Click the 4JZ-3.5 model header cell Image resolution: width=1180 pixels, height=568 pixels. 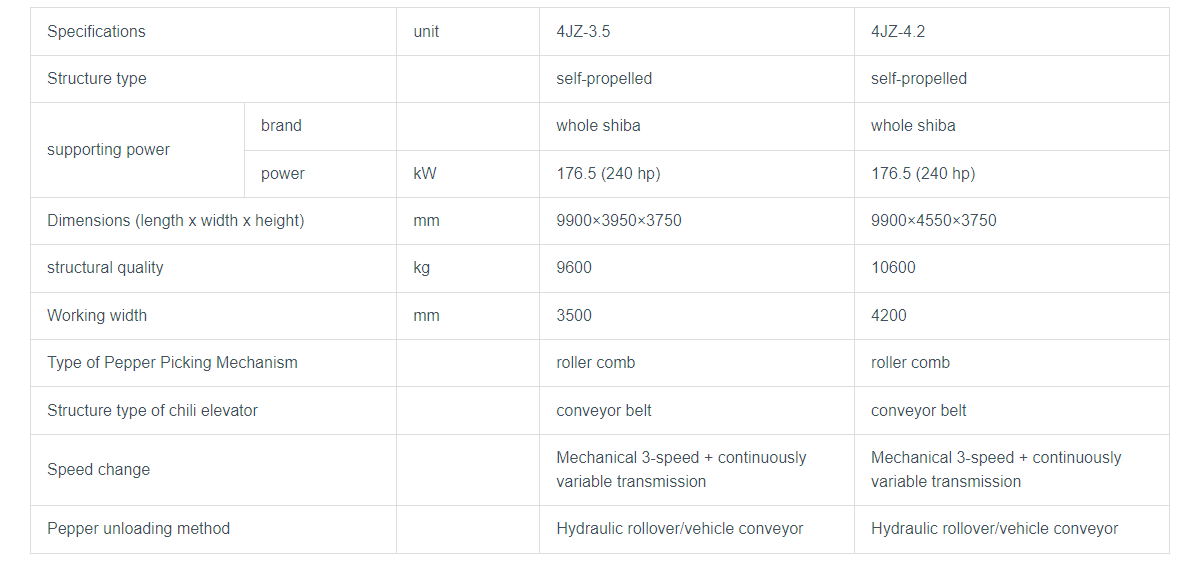(x=583, y=31)
